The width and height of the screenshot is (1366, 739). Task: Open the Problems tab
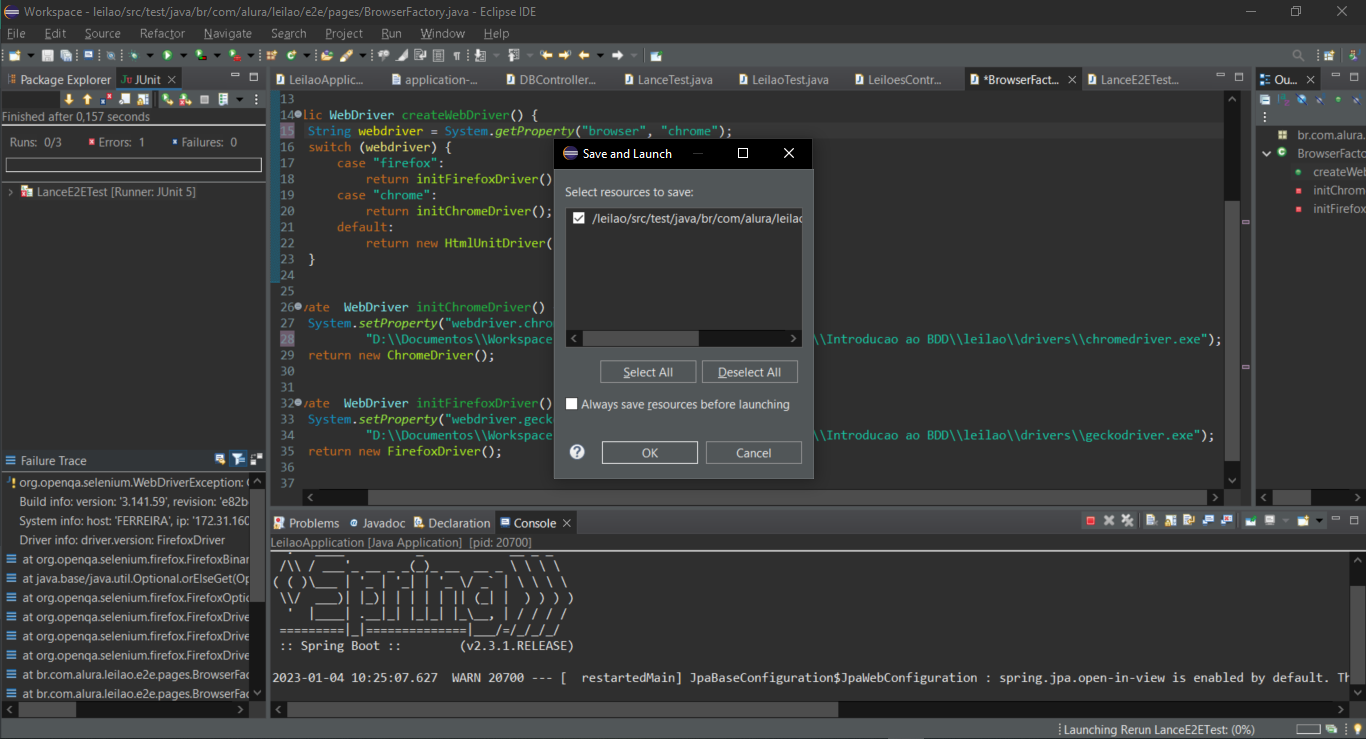pyautogui.click(x=307, y=523)
